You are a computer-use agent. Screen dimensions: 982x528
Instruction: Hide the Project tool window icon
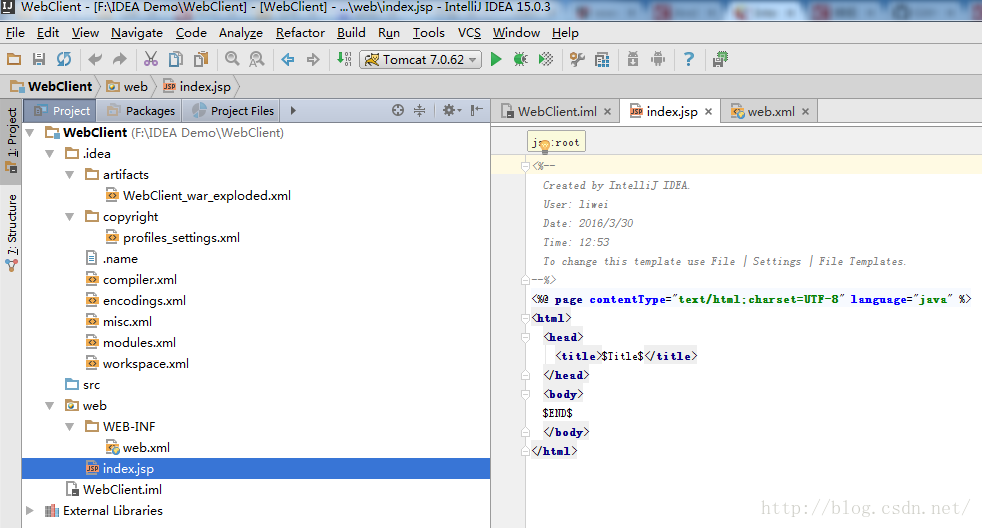coord(477,111)
